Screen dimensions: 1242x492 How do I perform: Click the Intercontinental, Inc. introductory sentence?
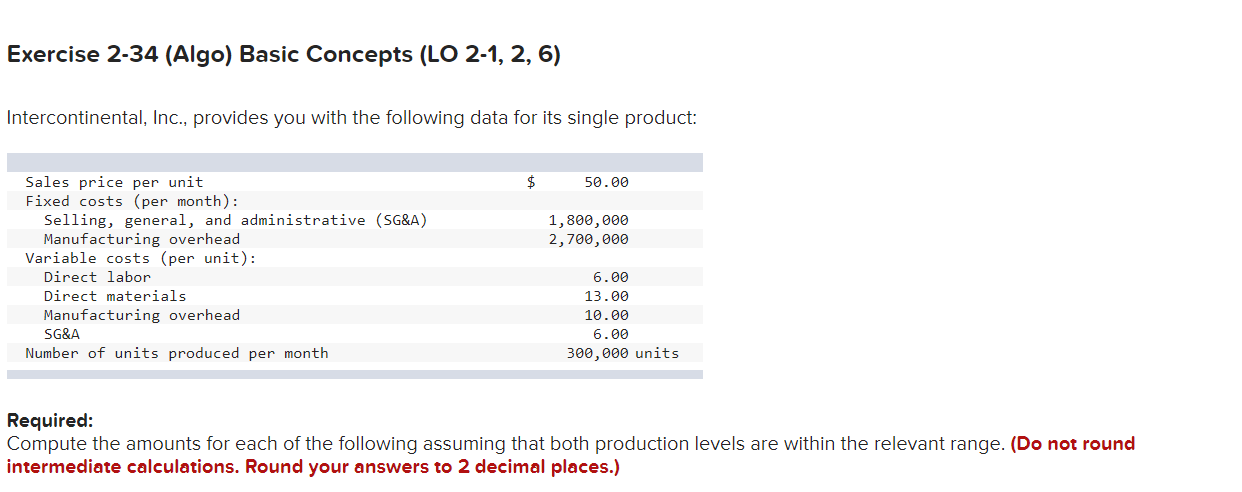click(x=351, y=118)
